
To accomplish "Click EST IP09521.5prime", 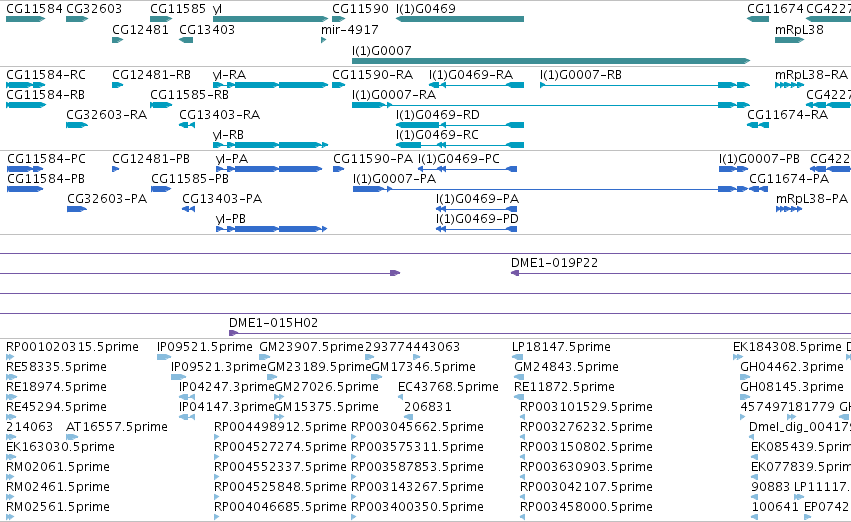I will coord(164,357).
